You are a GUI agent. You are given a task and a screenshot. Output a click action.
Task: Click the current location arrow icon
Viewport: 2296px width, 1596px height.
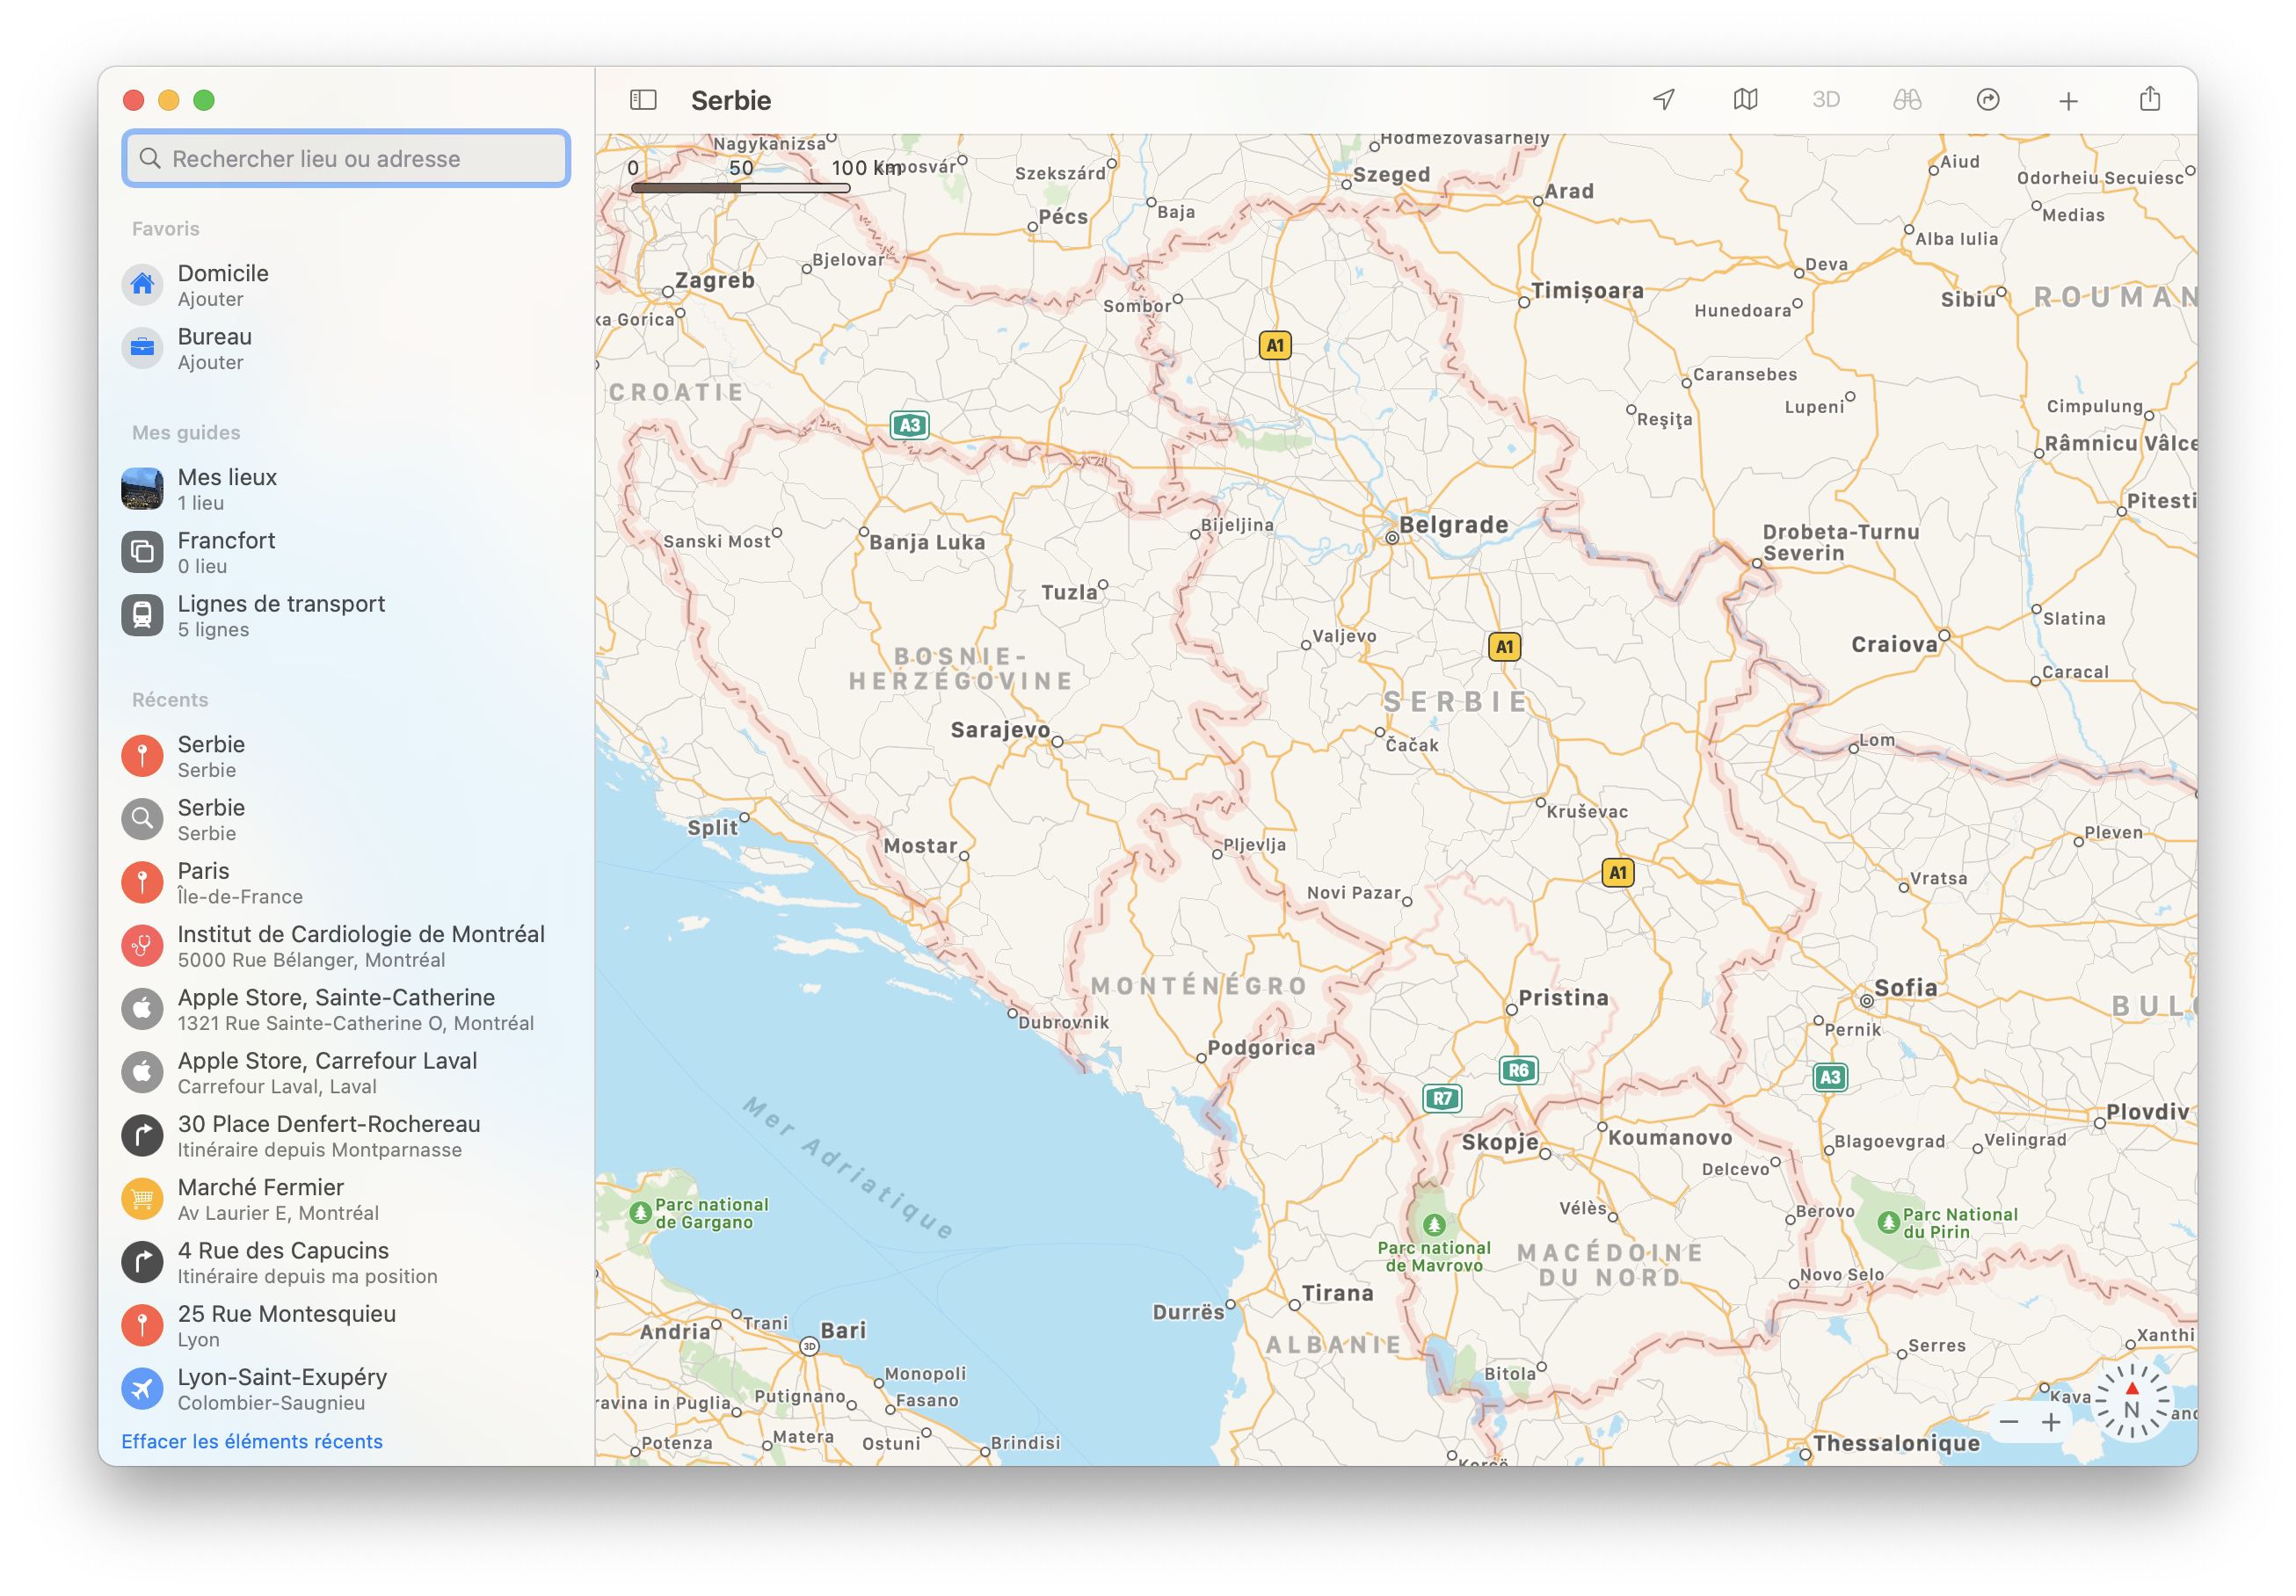[1664, 100]
